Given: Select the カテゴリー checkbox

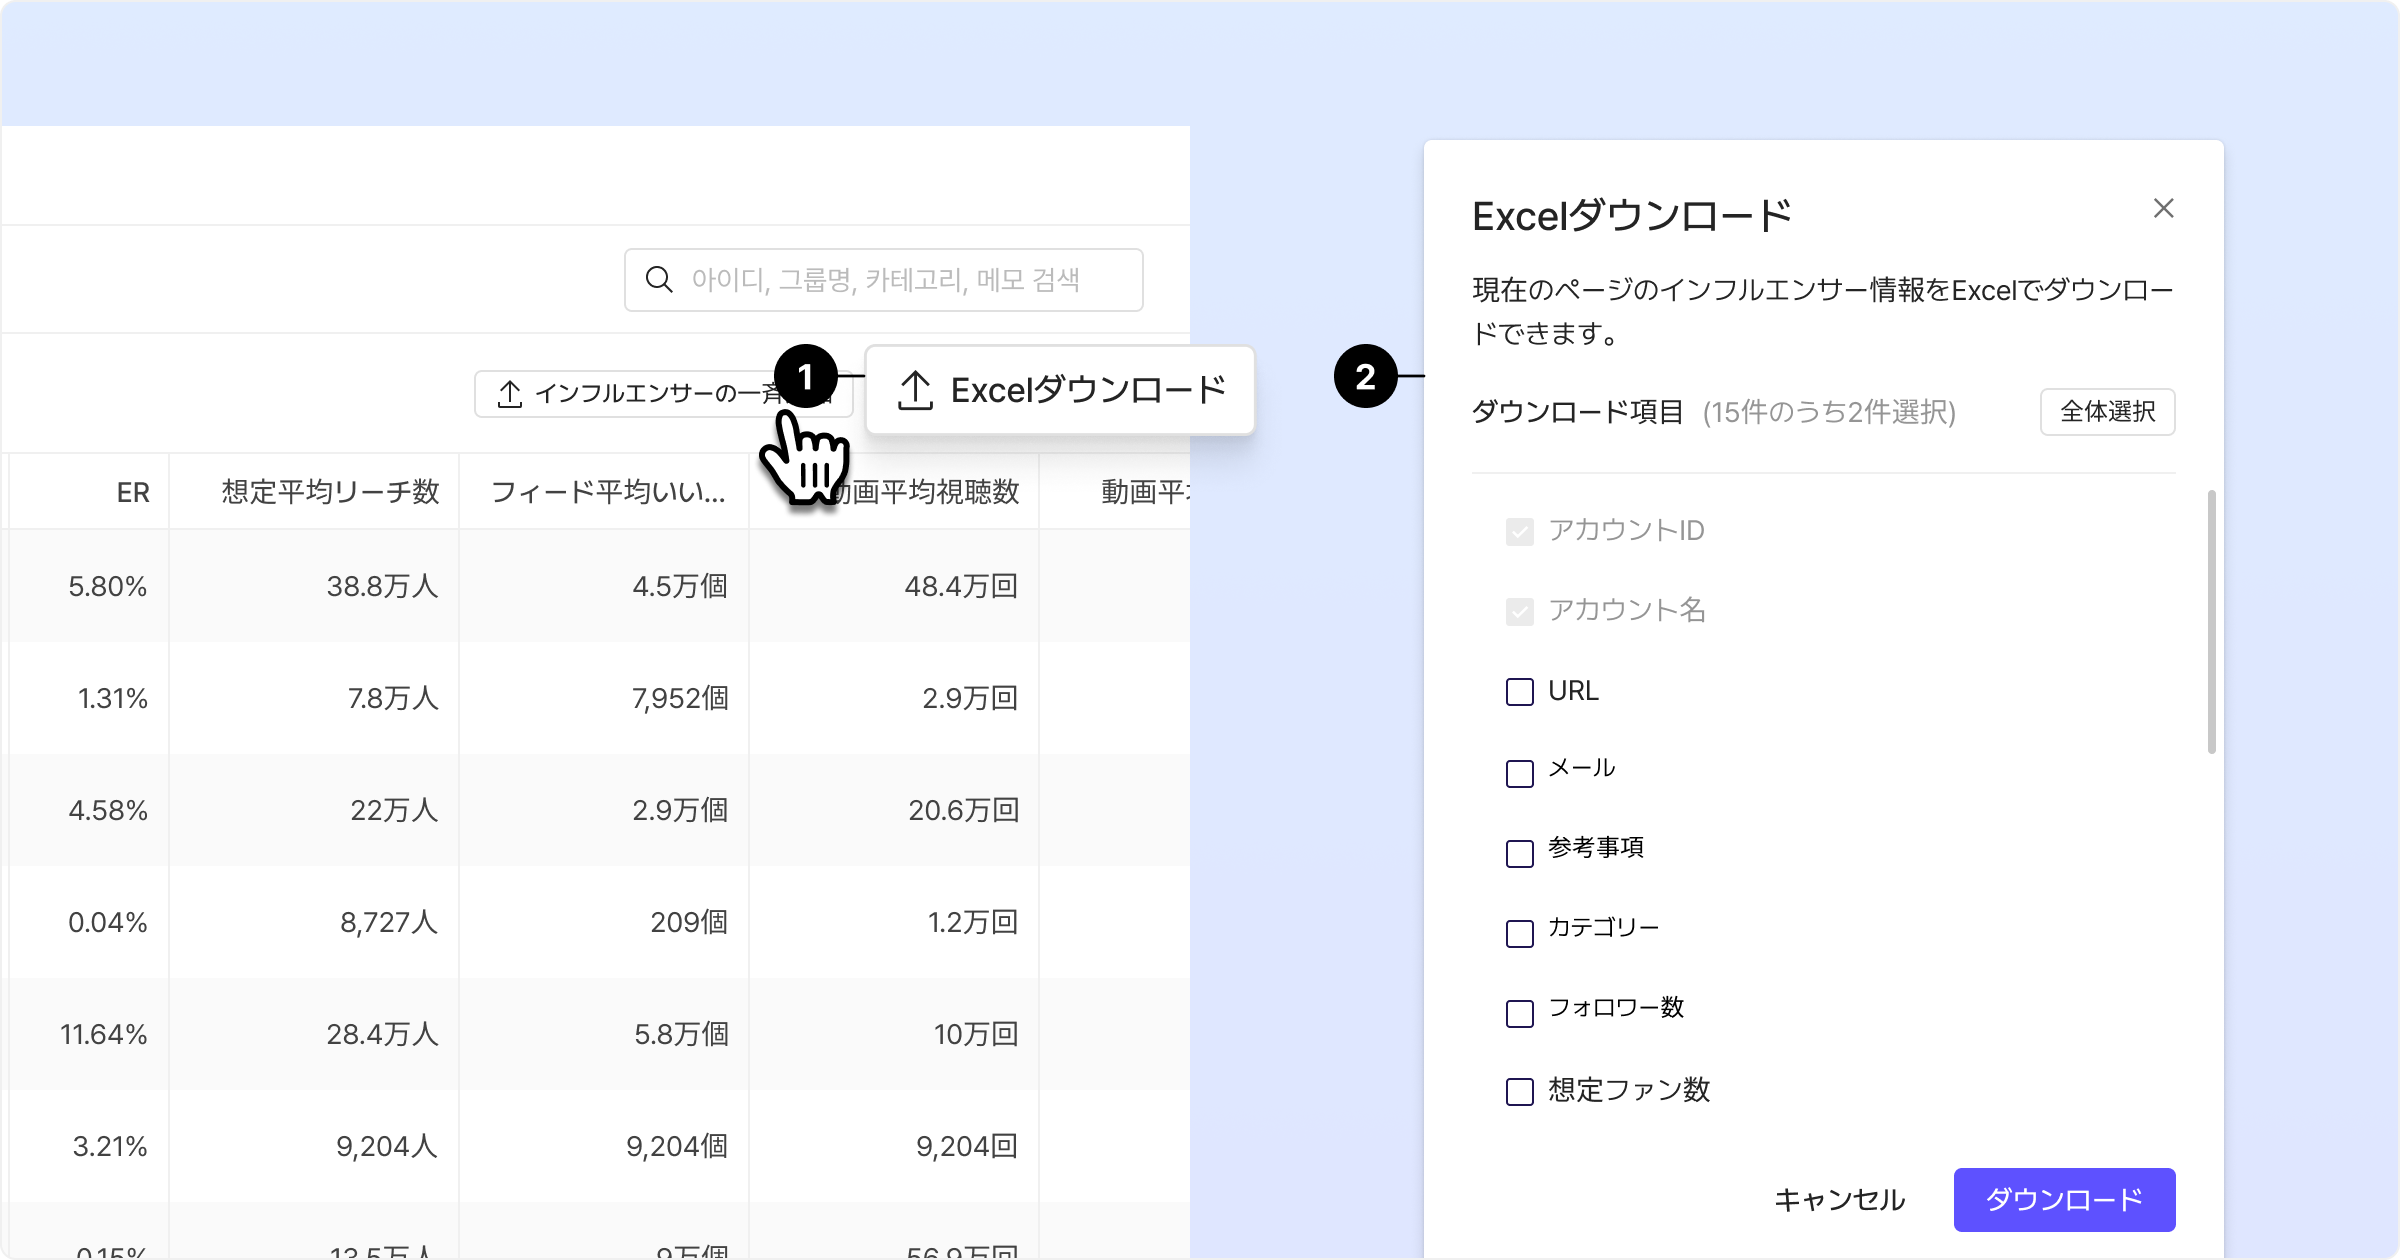Looking at the screenshot, I should point(1519,933).
